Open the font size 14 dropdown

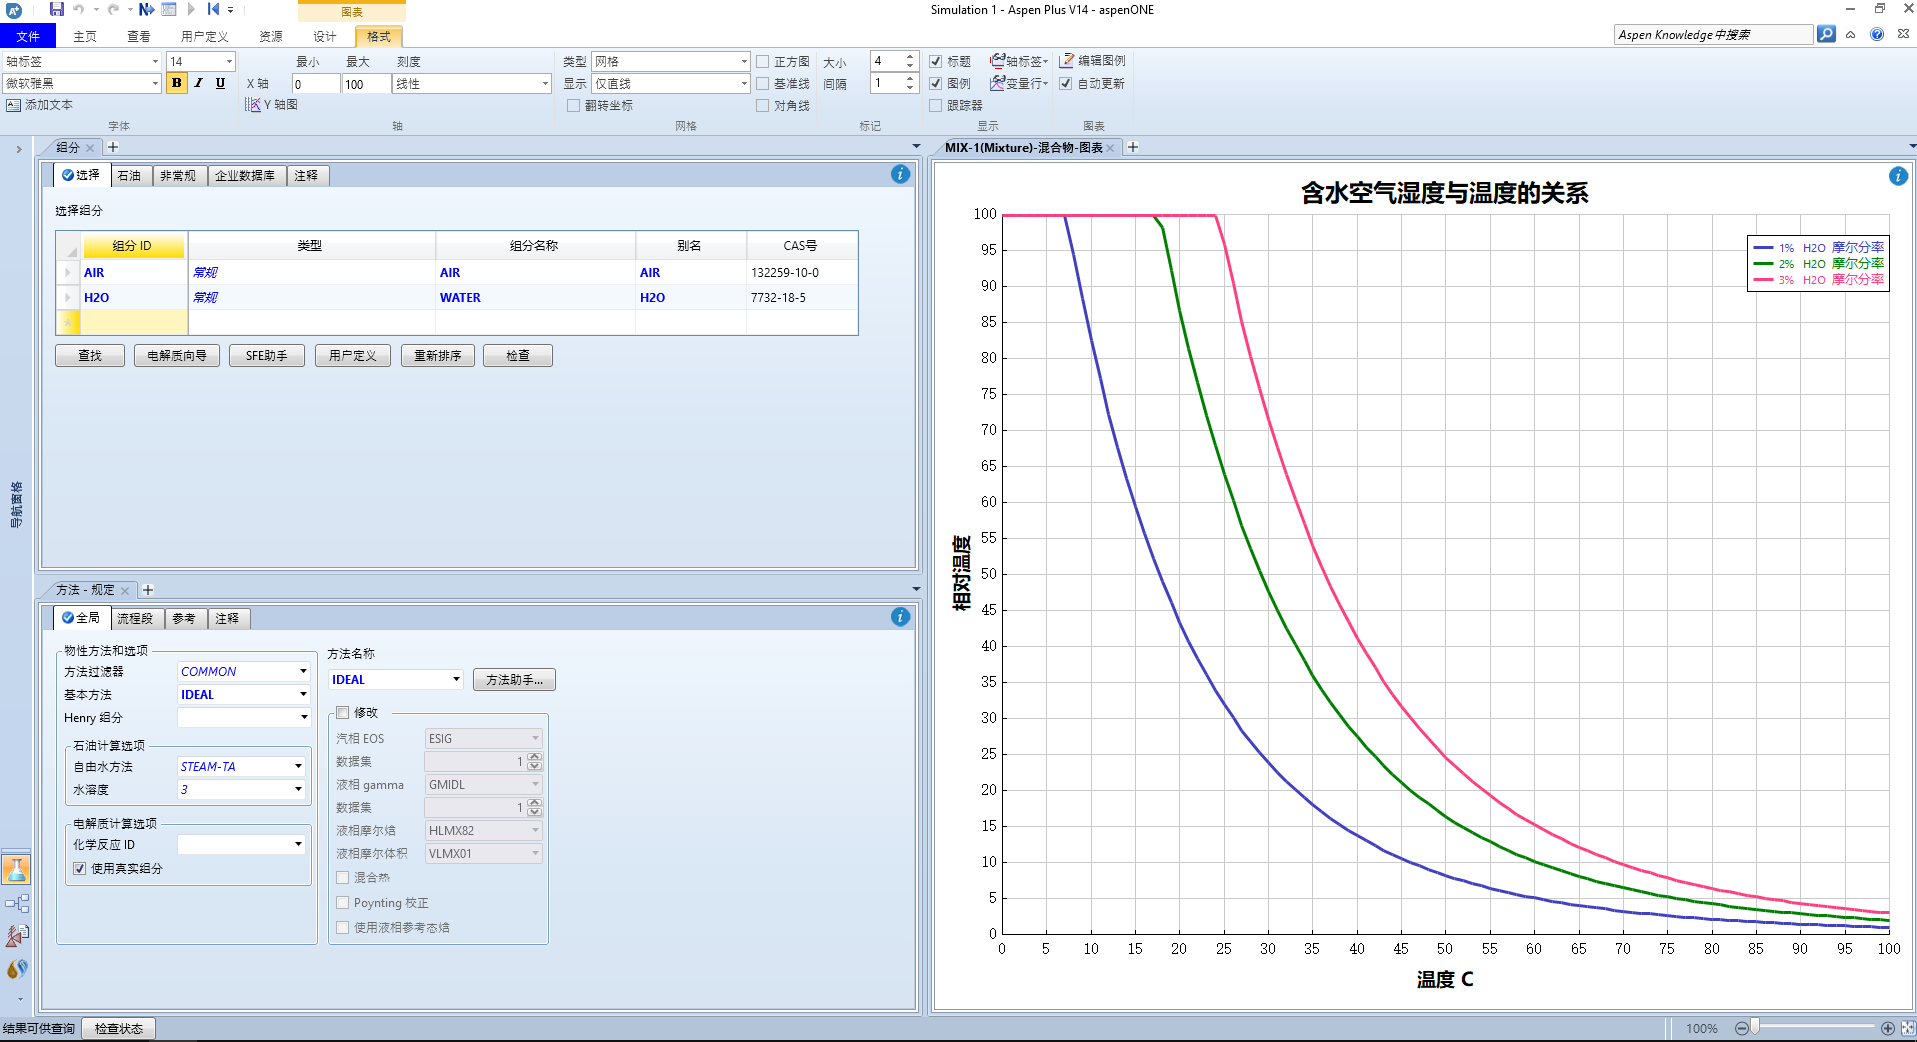[229, 61]
